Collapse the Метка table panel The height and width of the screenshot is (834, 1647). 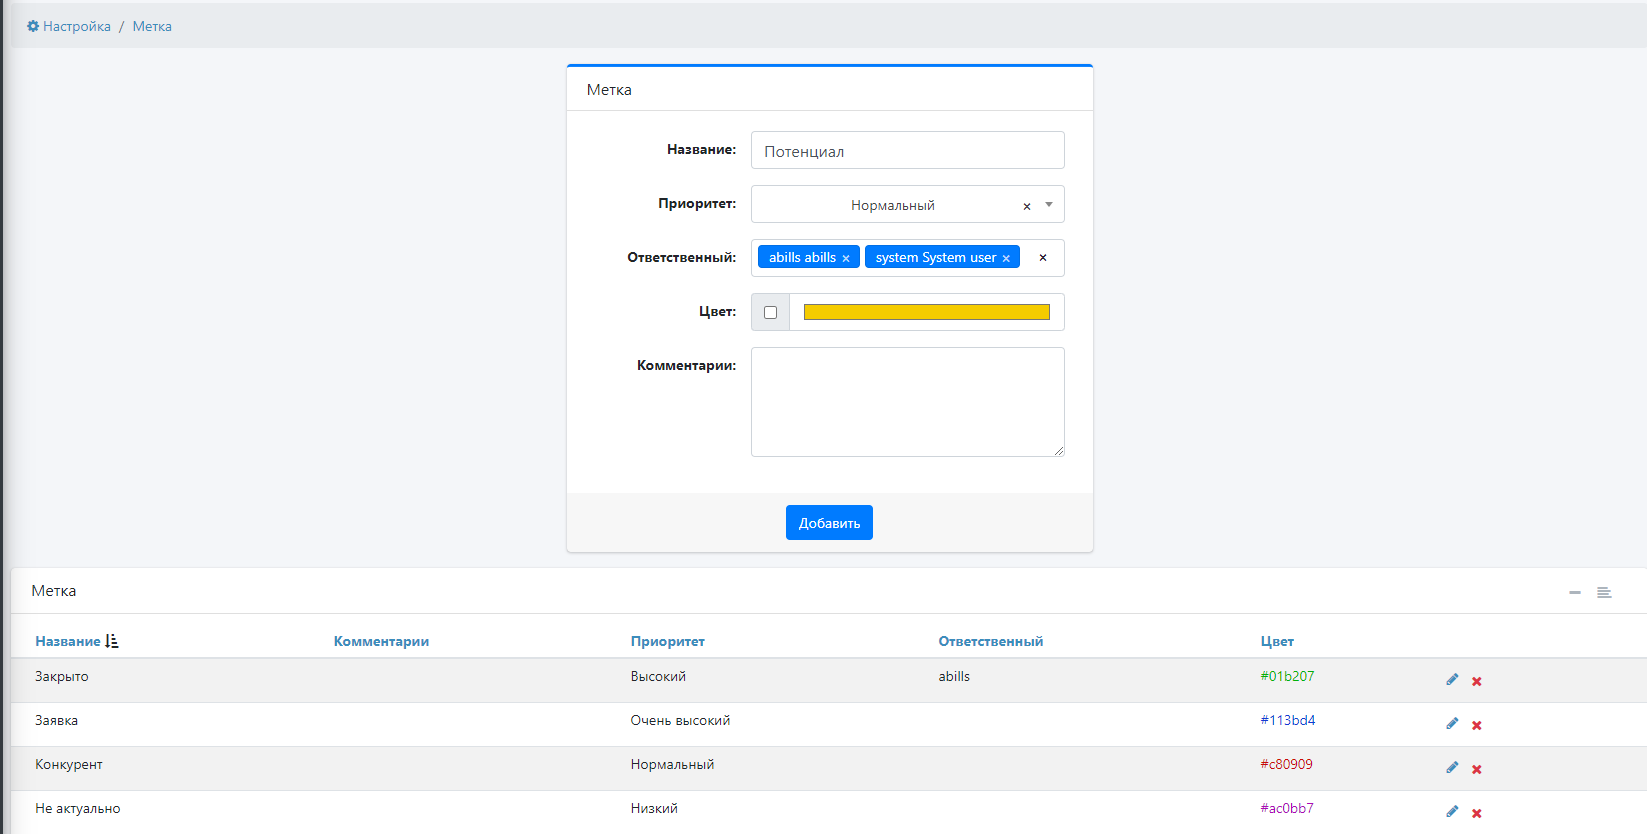tap(1574, 593)
